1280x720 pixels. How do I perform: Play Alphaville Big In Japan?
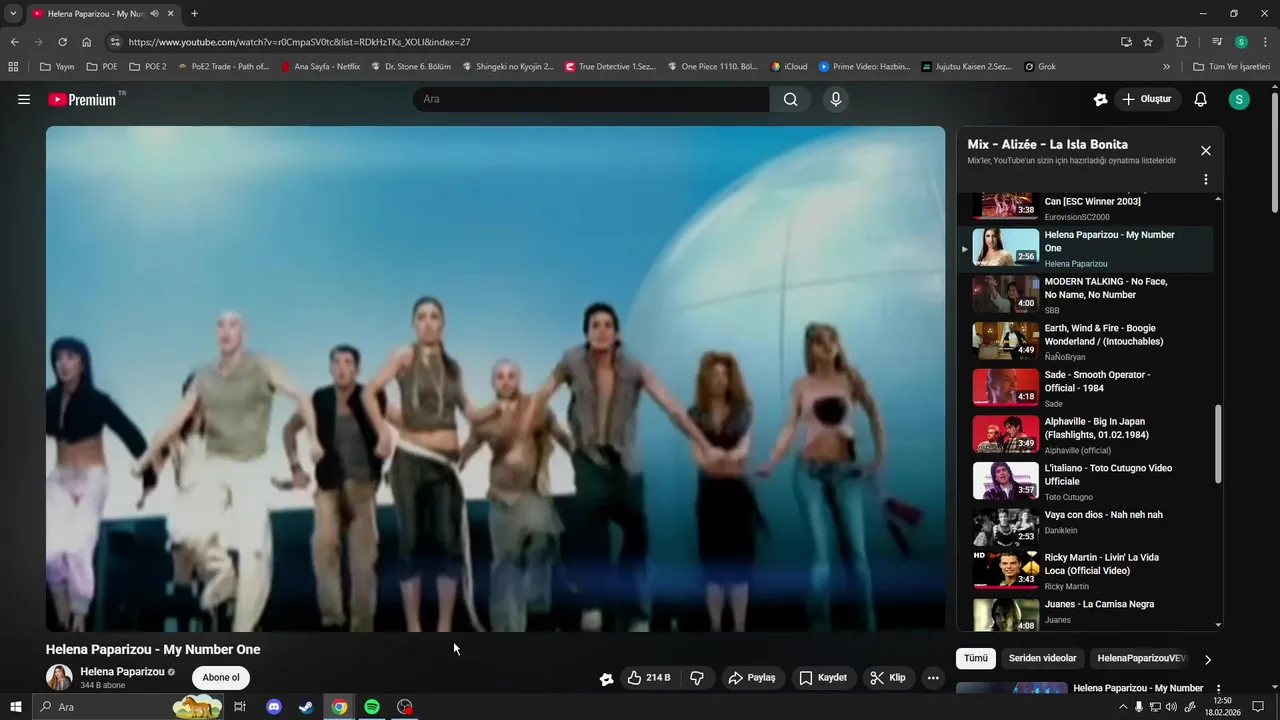tap(1085, 435)
